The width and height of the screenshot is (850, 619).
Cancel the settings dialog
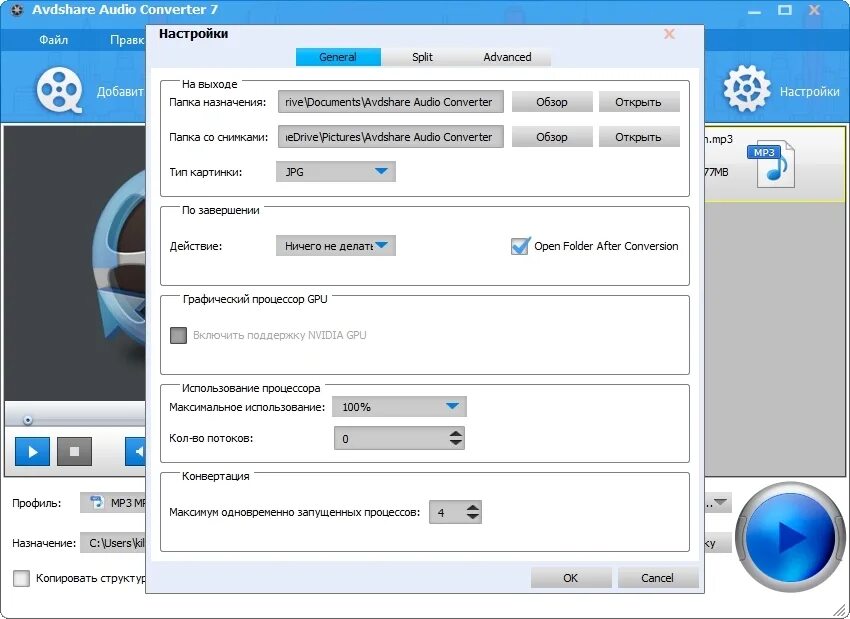(658, 578)
